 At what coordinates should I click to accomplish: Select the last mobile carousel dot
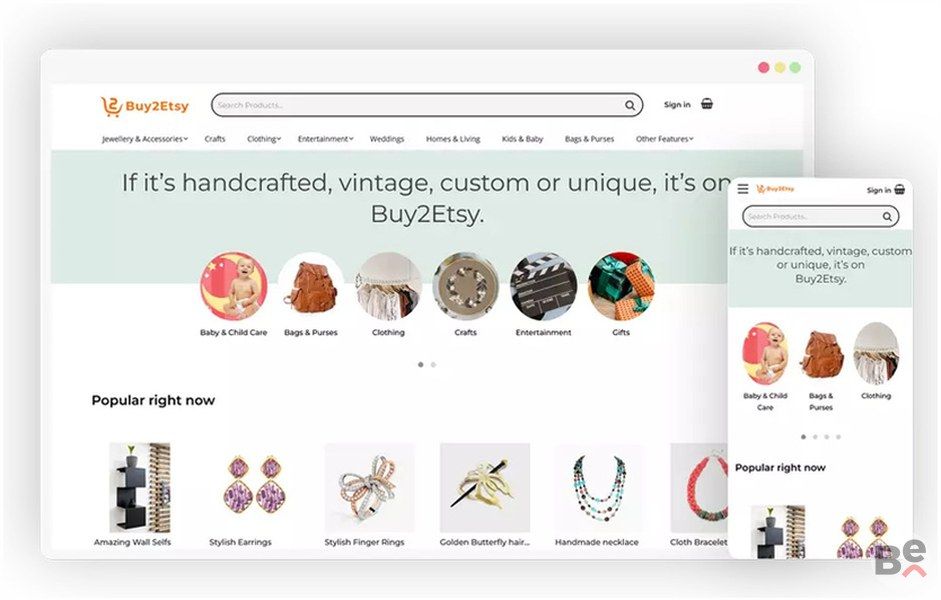838,437
